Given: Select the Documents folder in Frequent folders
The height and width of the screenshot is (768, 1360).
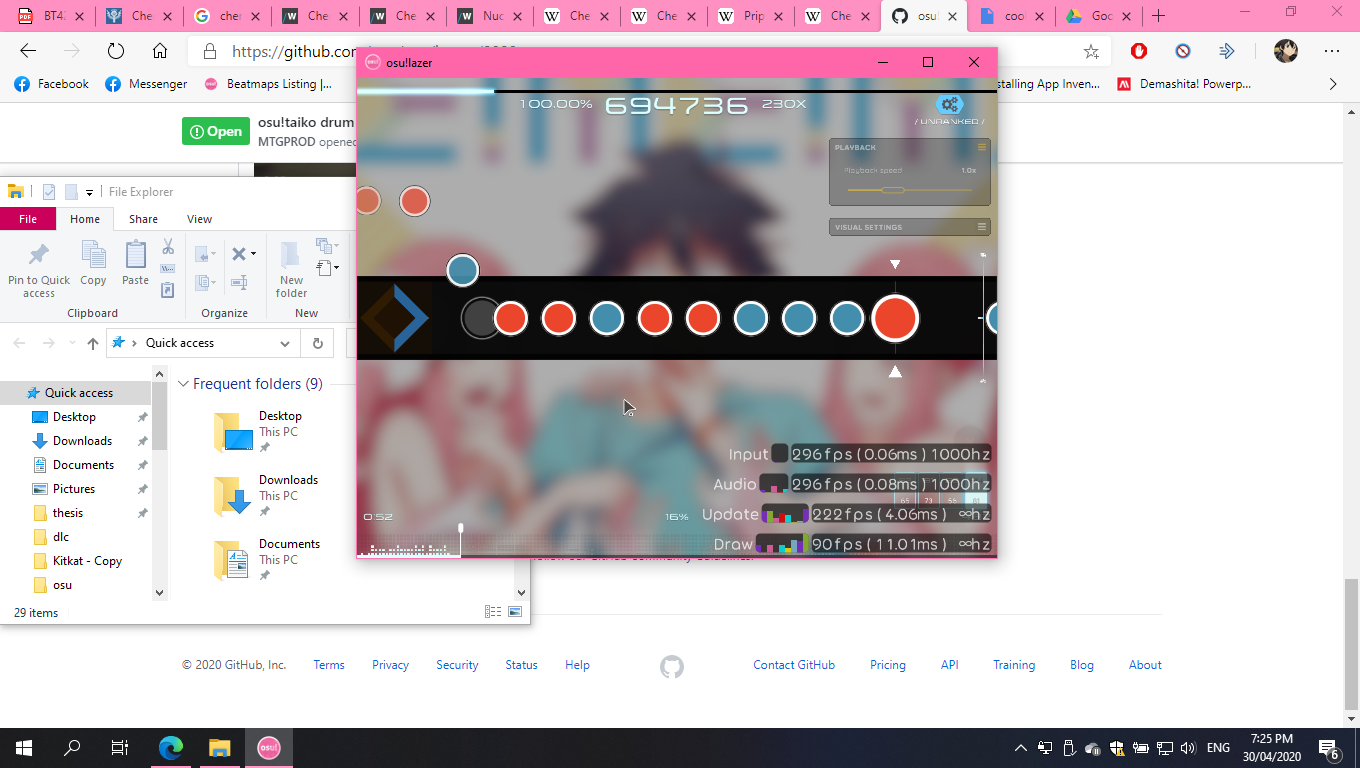Looking at the screenshot, I should click(x=266, y=560).
